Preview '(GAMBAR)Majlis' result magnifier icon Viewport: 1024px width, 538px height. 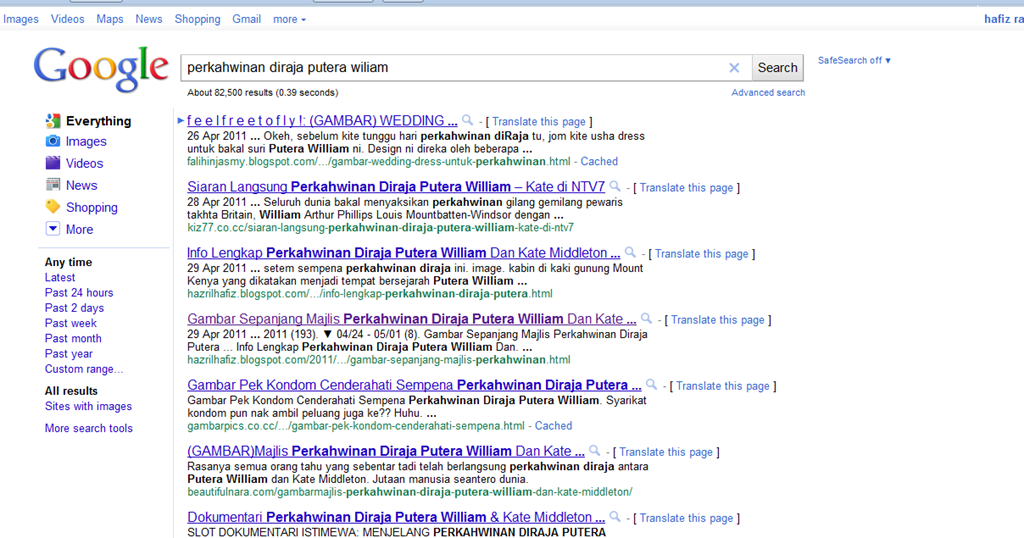594,450
